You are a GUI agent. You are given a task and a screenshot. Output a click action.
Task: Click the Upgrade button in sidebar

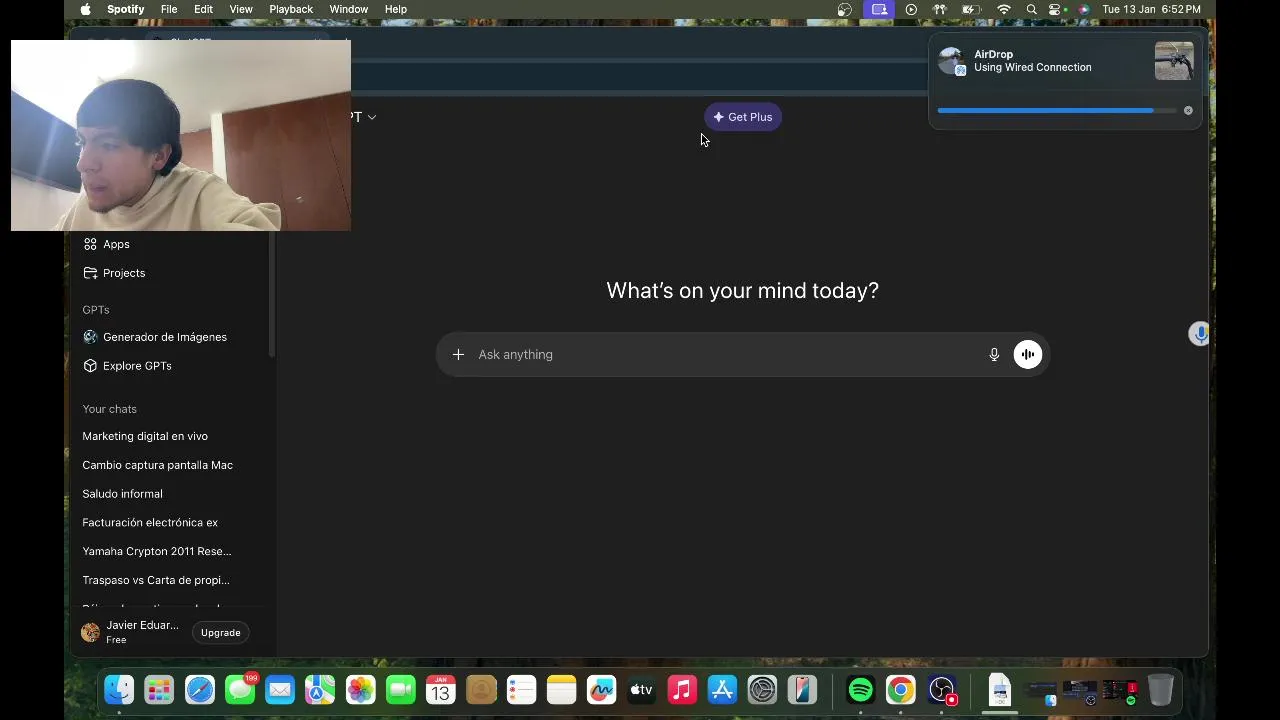[x=221, y=633]
